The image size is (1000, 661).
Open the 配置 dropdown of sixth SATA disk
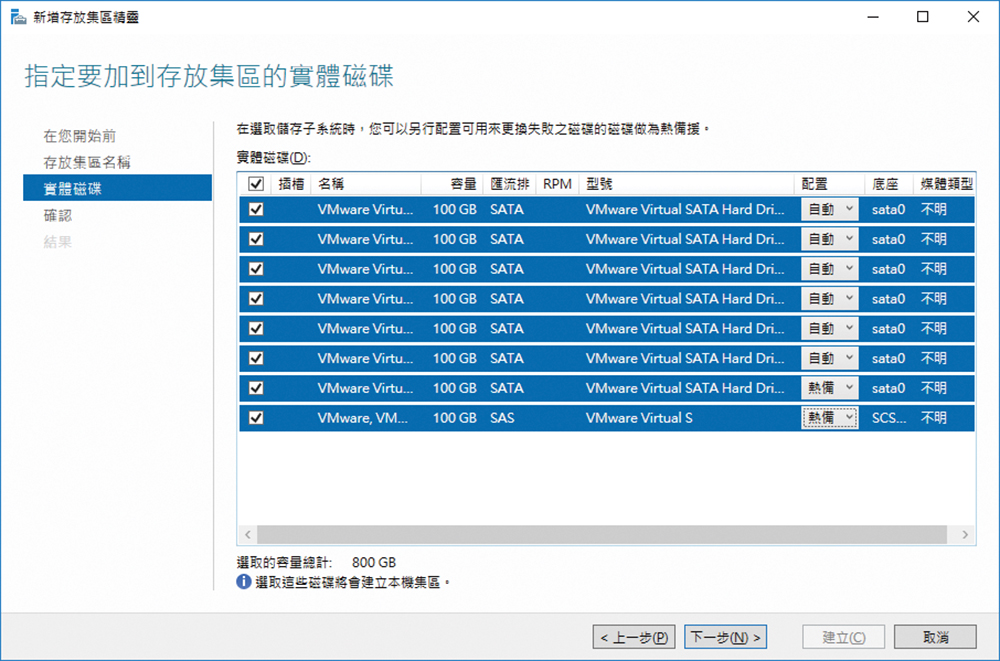[830, 358]
